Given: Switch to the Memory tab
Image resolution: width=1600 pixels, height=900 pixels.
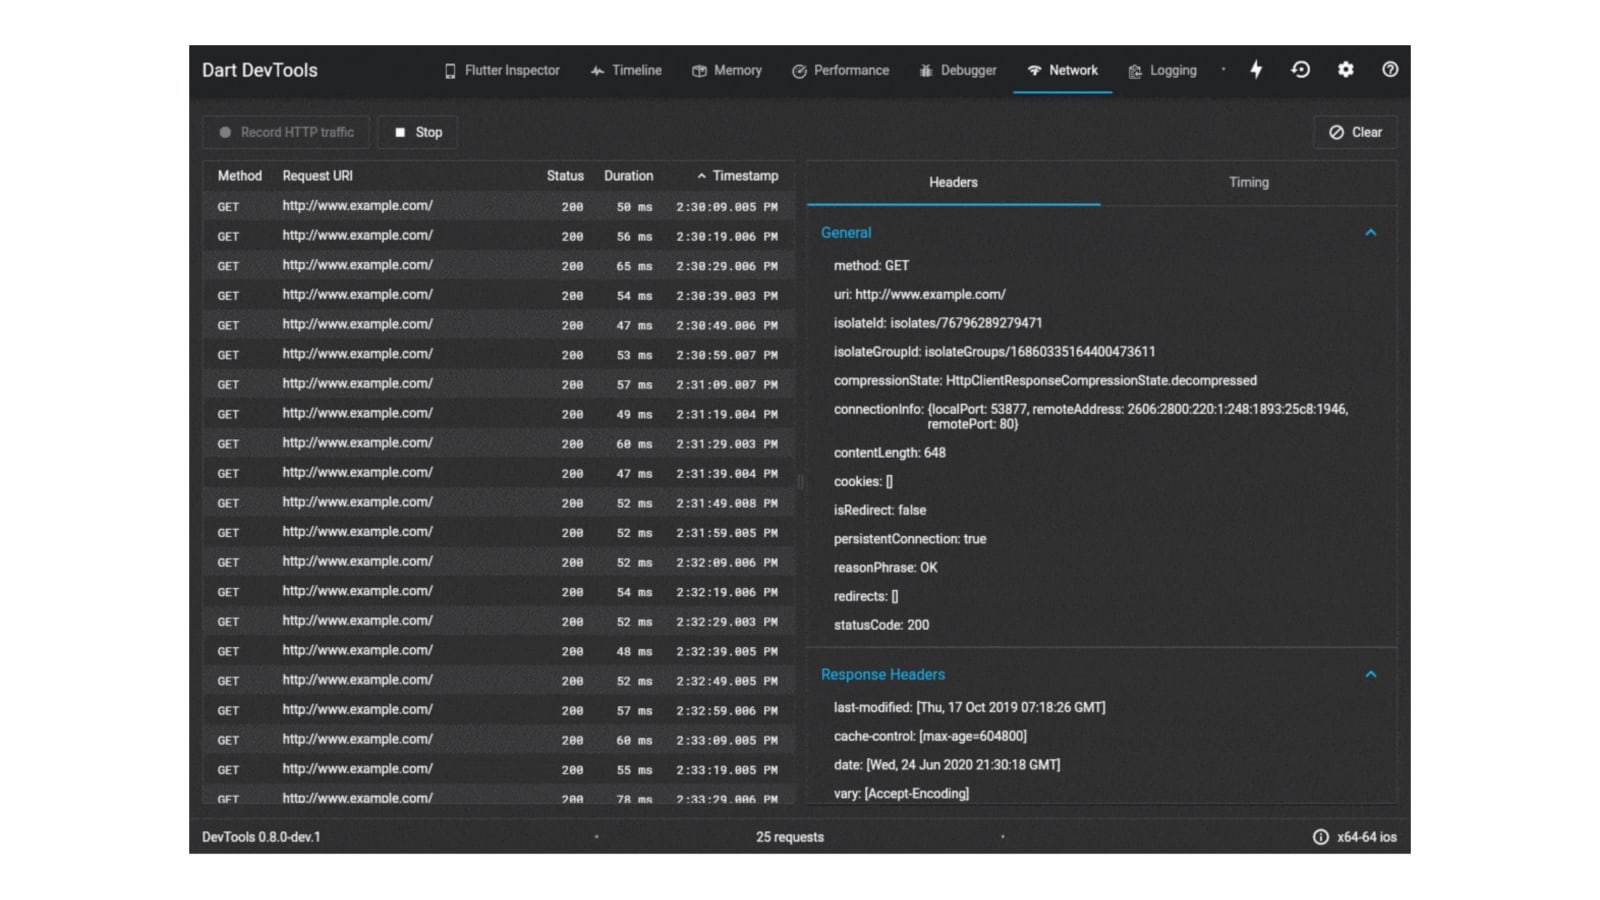Looking at the screenshot, I should 727,70.
